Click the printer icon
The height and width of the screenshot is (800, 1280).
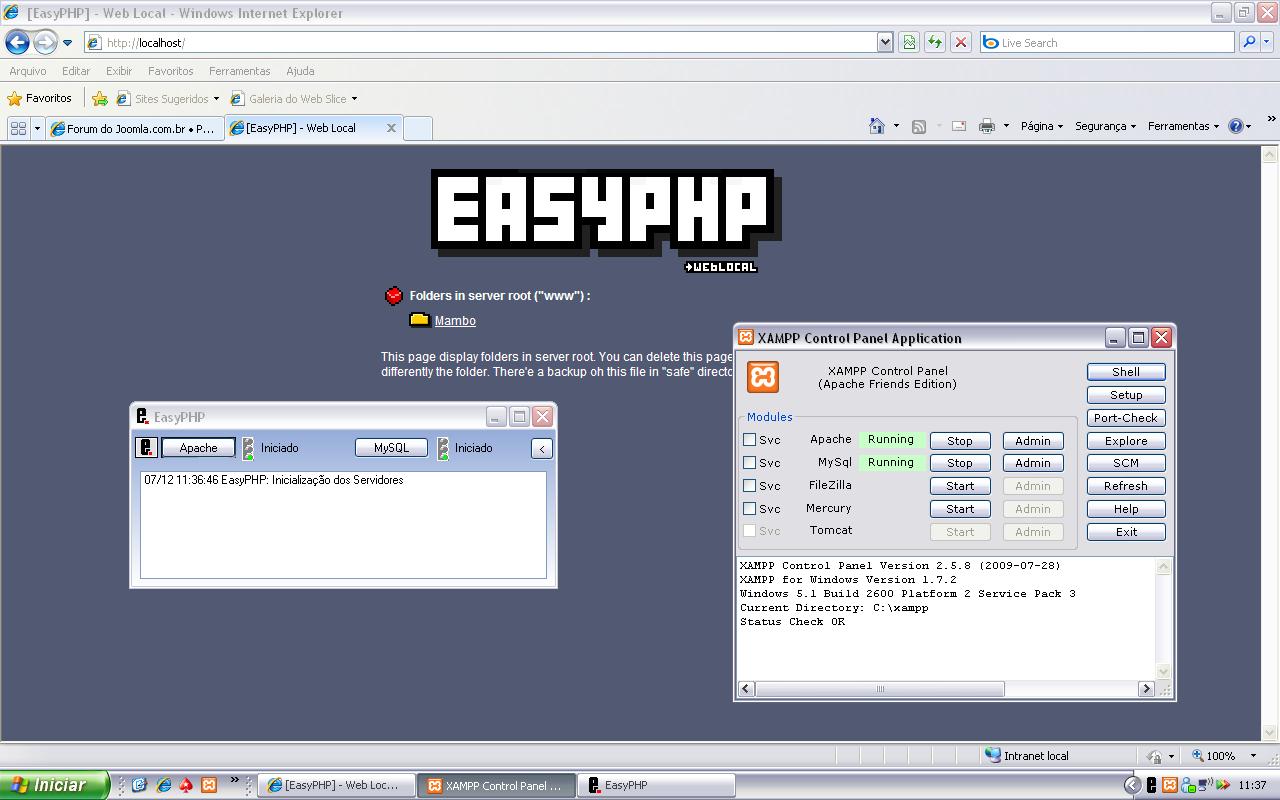tap(987, 126)
